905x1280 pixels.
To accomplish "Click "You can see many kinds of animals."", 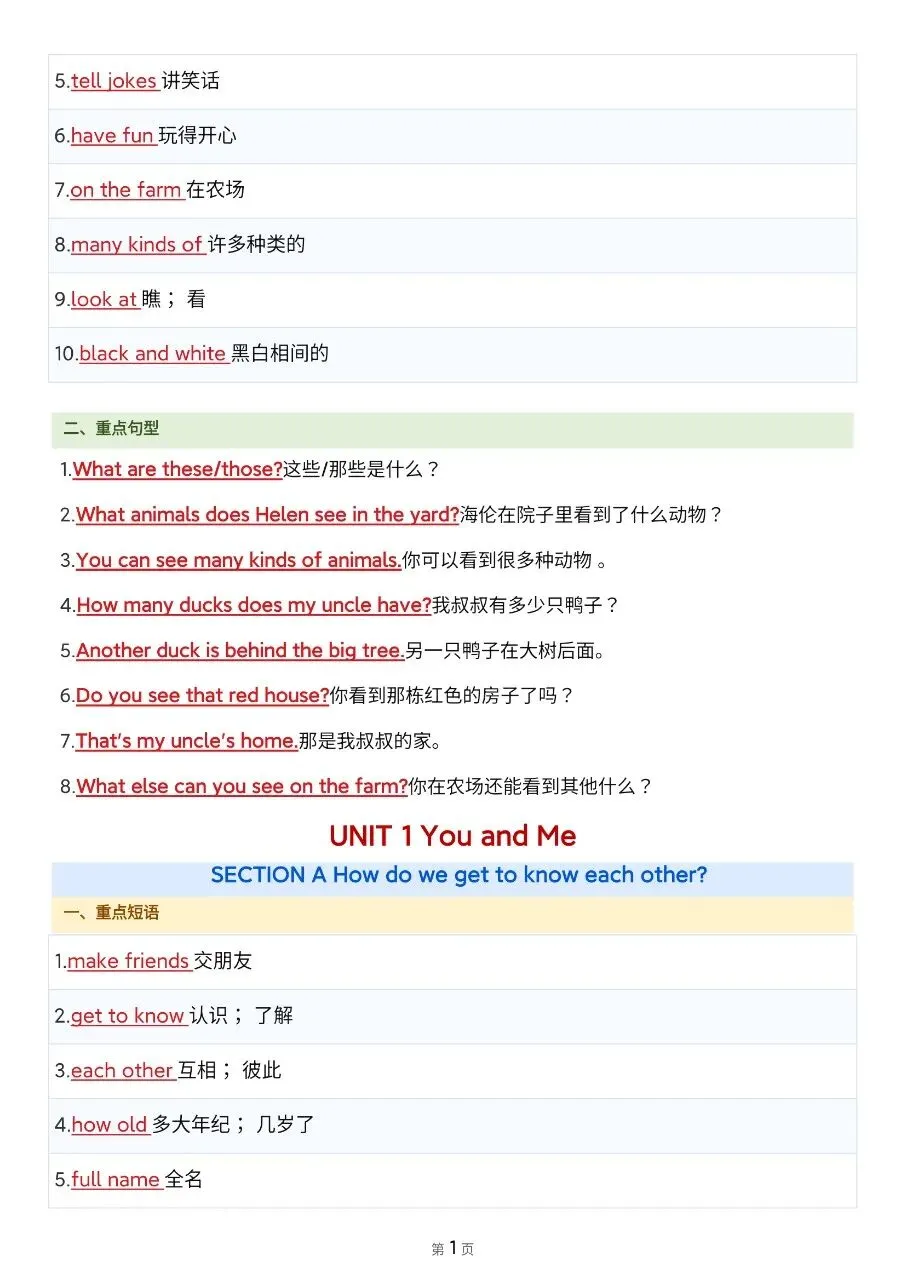I will [238, 560].
